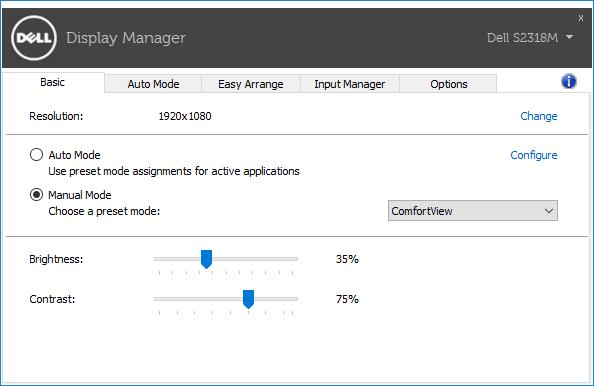Click the blue info icon
The height and width of the screenshot is (386, 594).
click(569, 81)
